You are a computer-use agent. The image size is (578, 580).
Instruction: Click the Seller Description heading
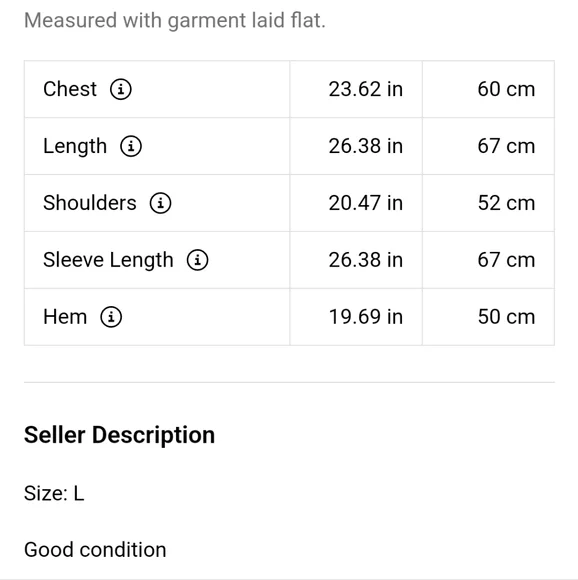pos(119,435)
